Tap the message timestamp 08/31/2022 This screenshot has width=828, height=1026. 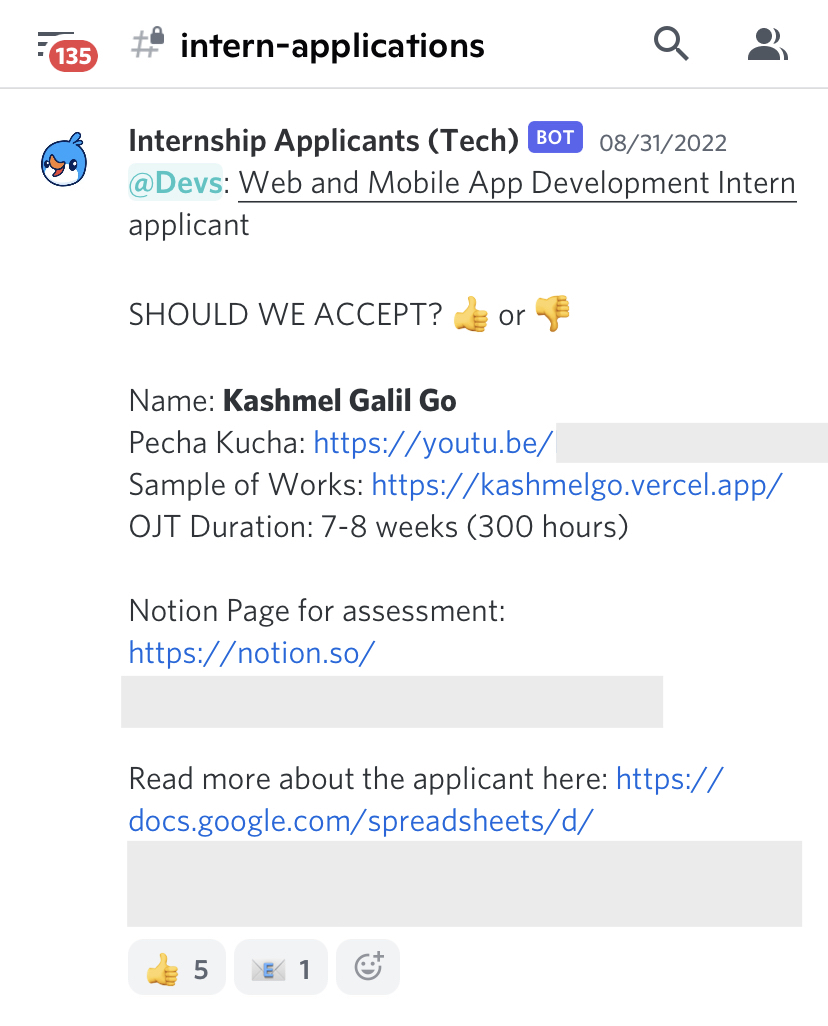pyautogui.click(x=663, y=142)
